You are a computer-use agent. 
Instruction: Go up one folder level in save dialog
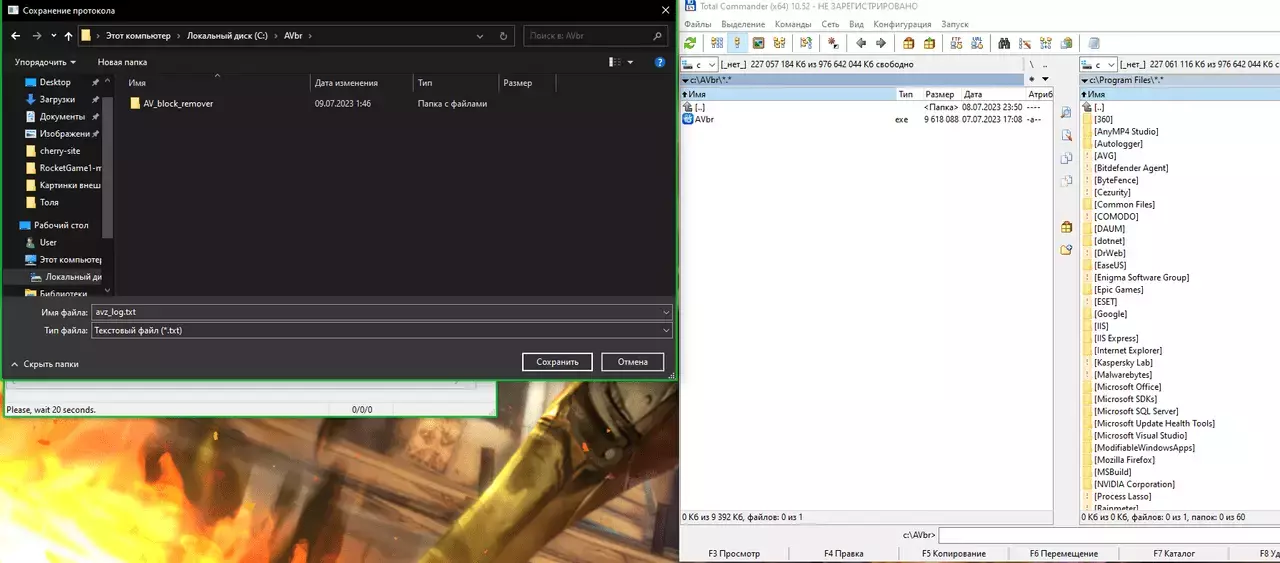tap(68, 36)
